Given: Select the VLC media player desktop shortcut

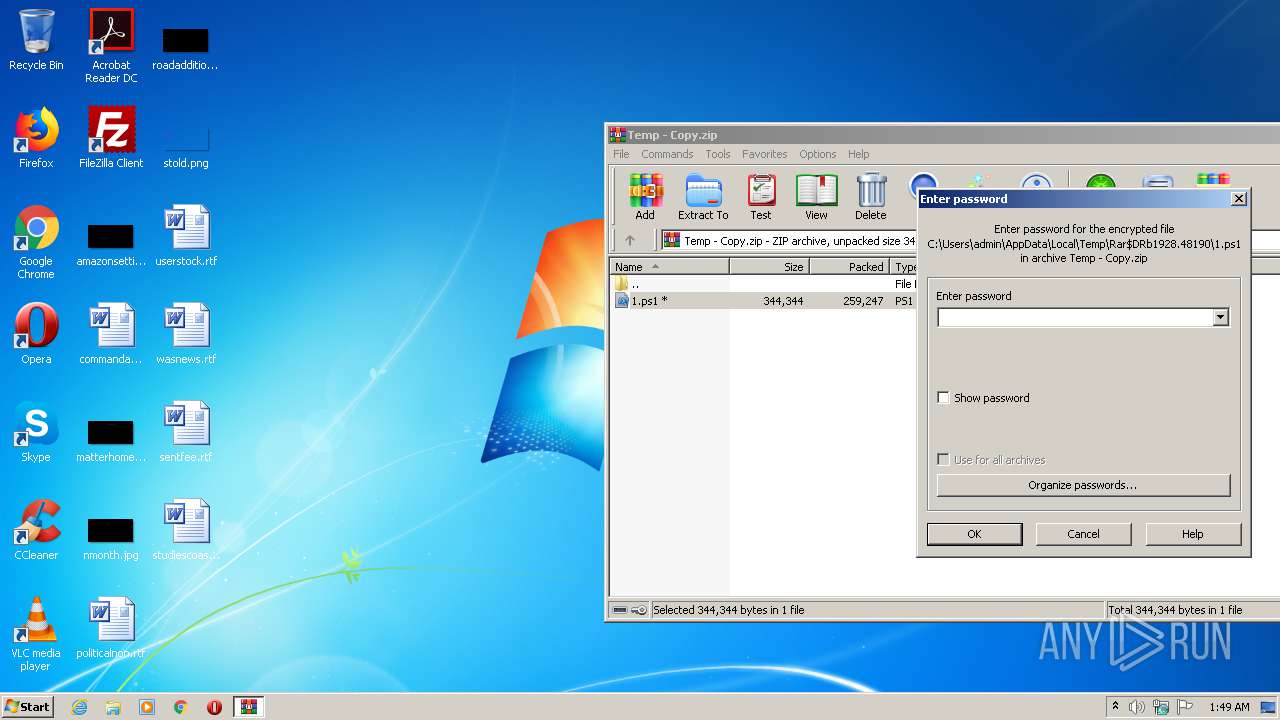Looking at the screenshot, I should (x=36, y=634).
